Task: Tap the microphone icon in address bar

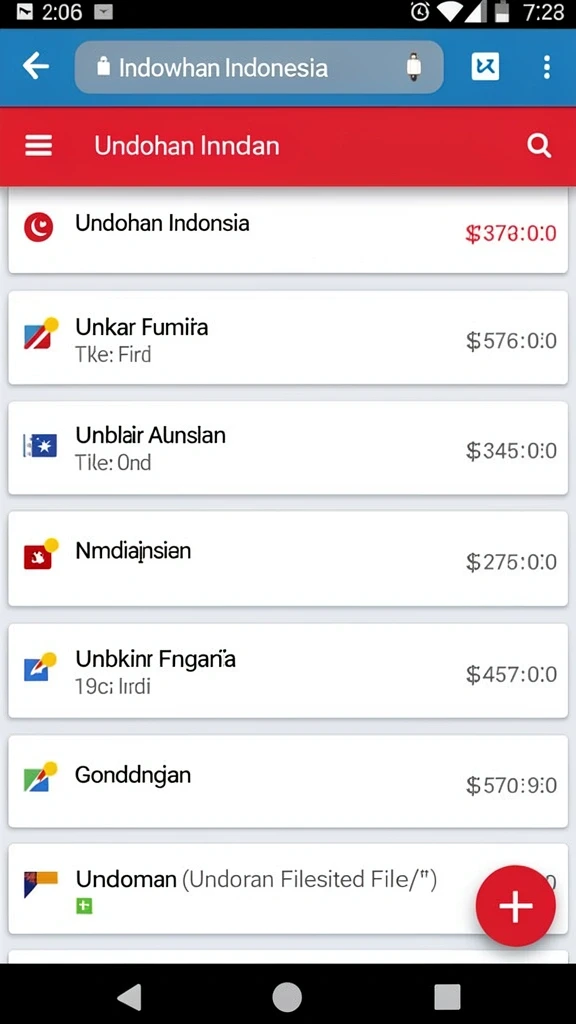Action: coord(413,67)
